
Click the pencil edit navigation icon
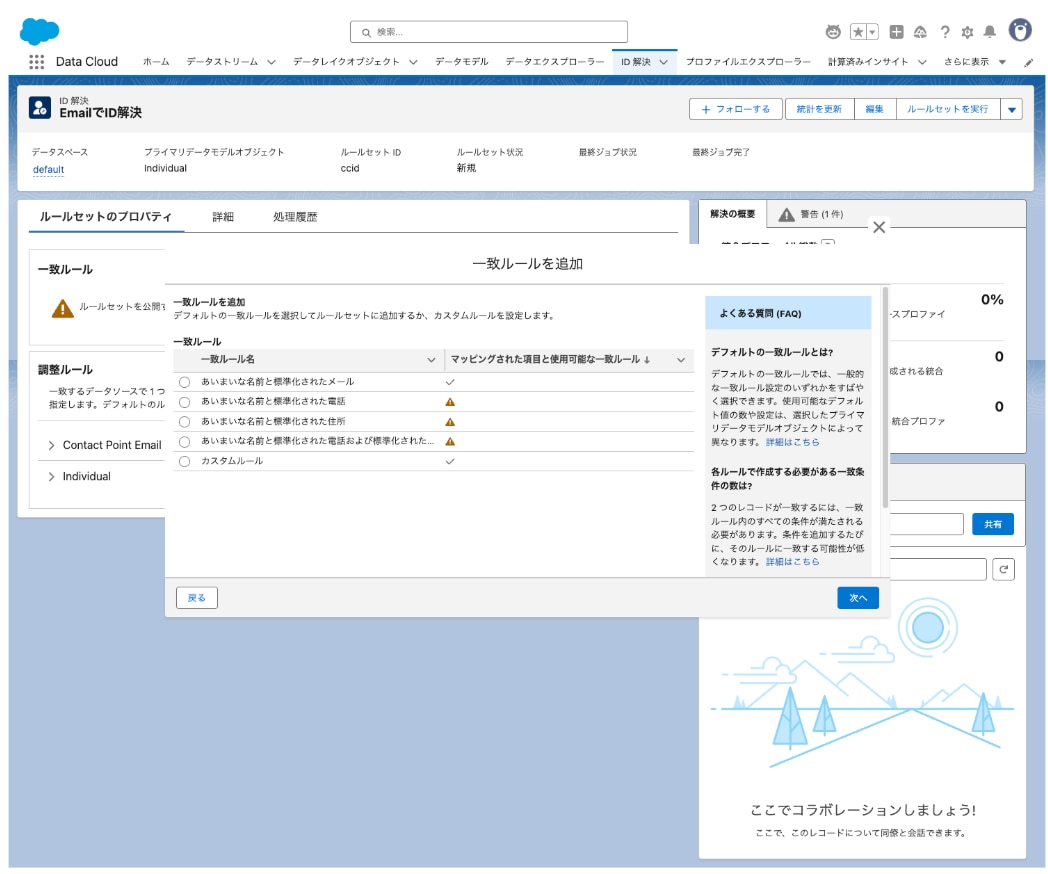pyautogui.click(x=1029, y=62)
